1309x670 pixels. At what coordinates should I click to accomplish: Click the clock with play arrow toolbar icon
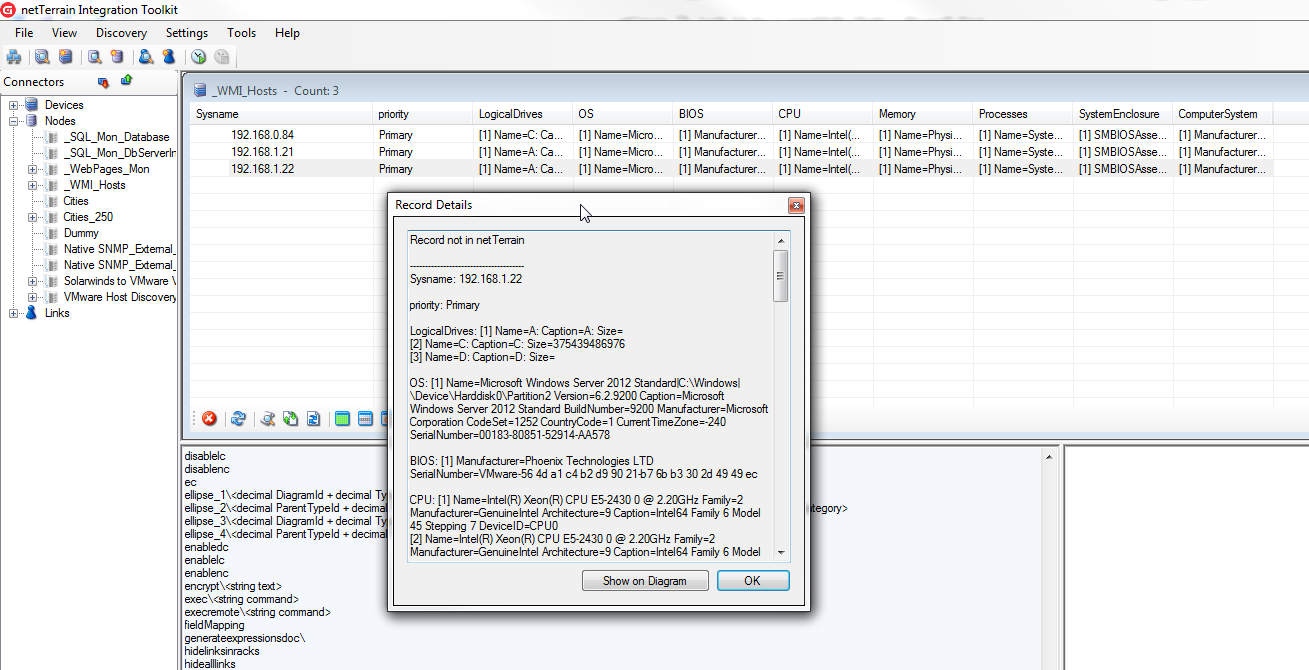(x=199, y=57)
